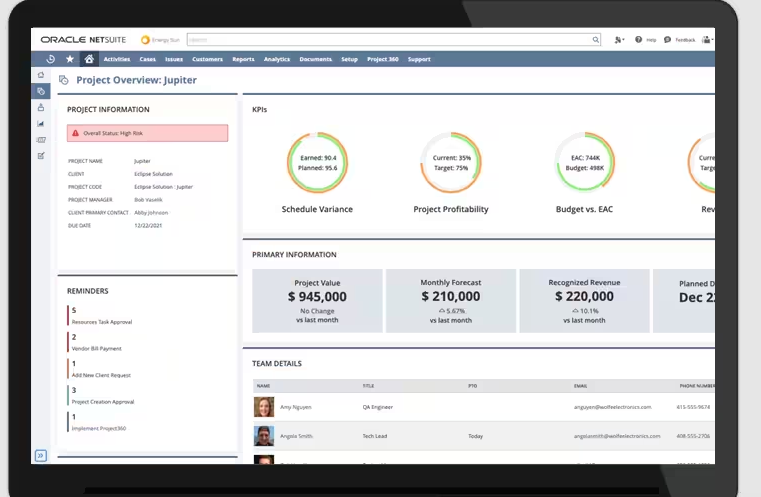Click the Project Value $945,000 card
Image resolution: width=761 pixels, height=497 pixels.
317,301
